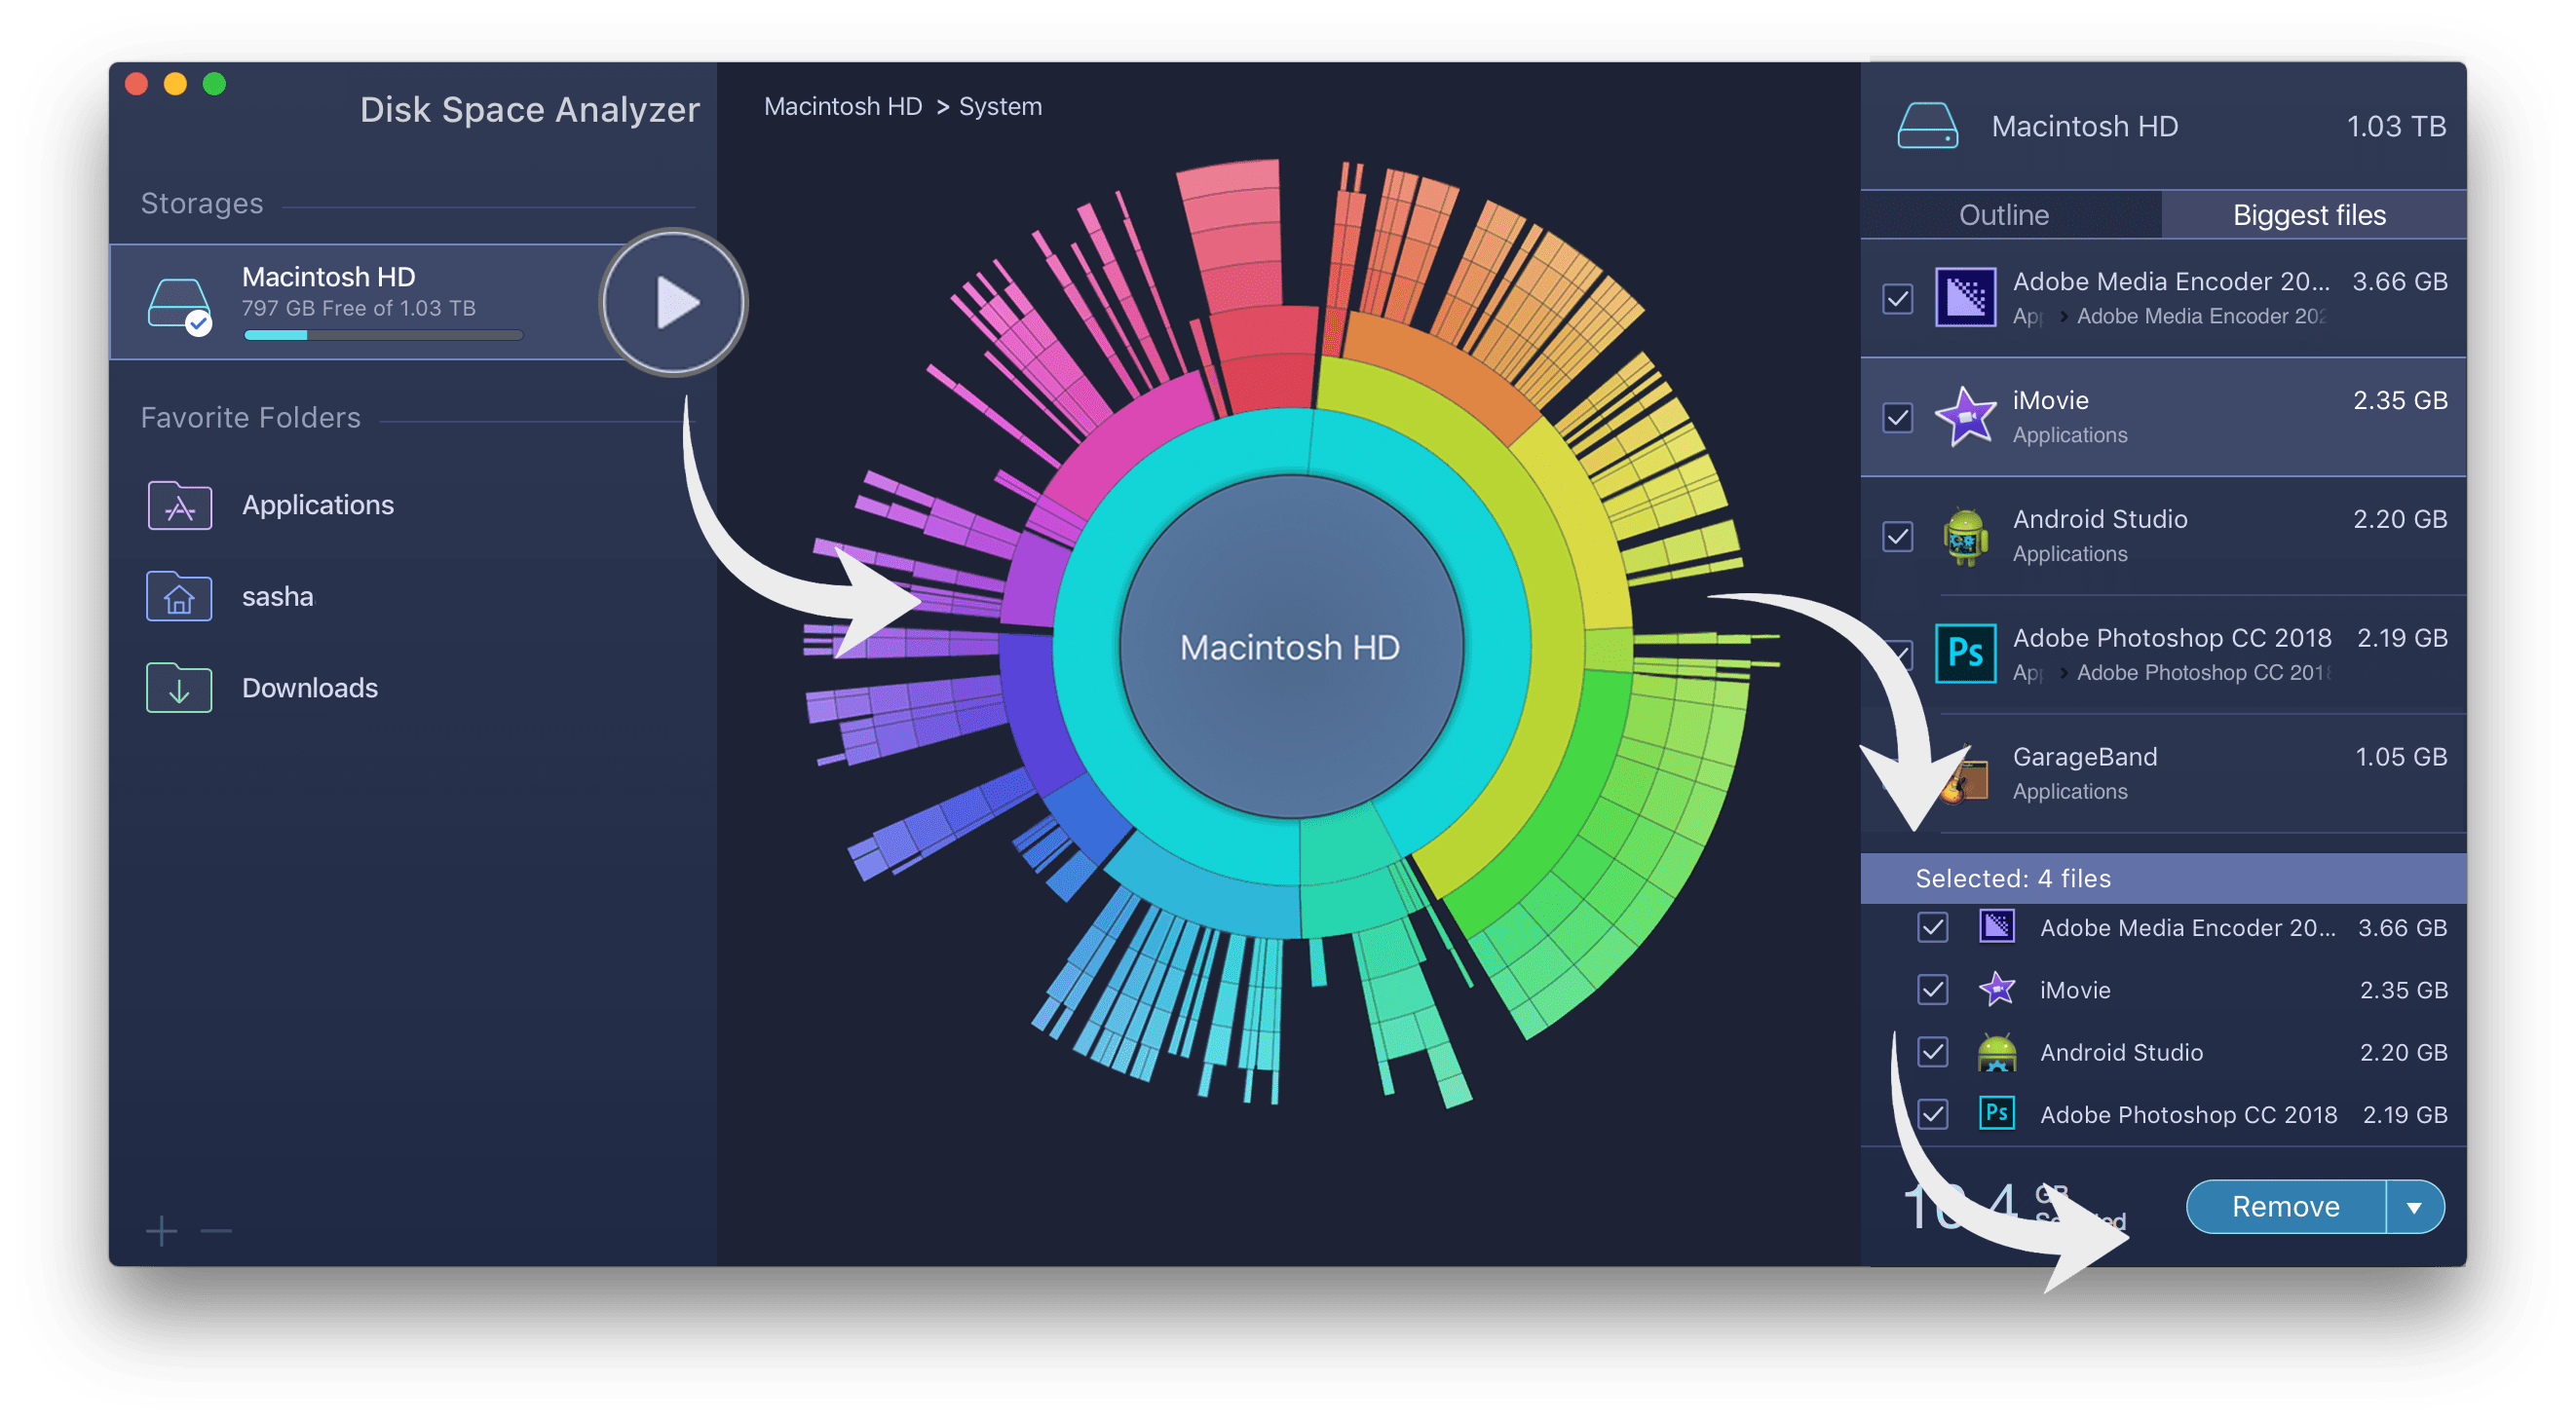Toggle checkbox for iMovie file selection
Viewport: 2576px width, 1422px height.
click(1897, 415)
